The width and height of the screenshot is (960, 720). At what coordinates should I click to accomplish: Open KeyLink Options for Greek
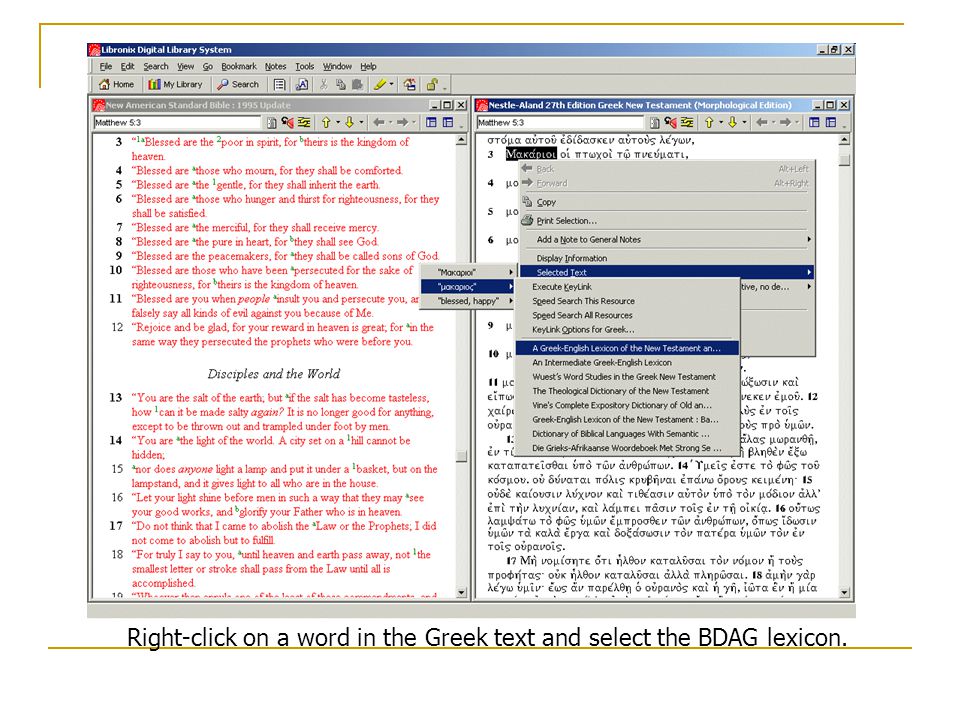click(628, 329)
